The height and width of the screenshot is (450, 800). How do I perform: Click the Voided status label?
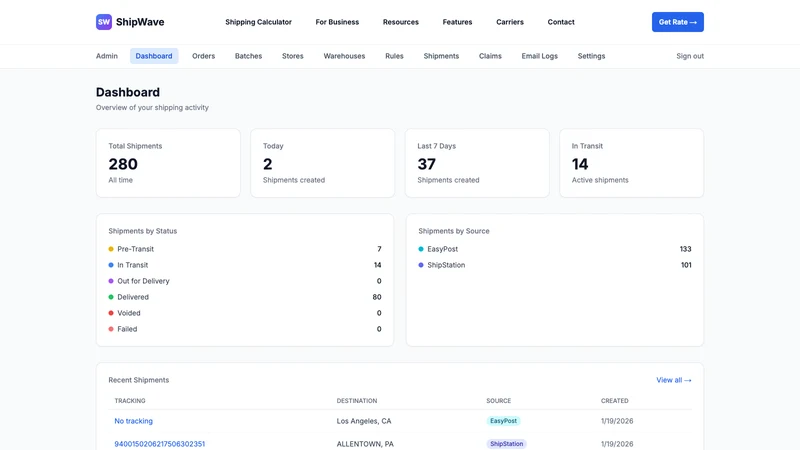[x=129, y=313]
